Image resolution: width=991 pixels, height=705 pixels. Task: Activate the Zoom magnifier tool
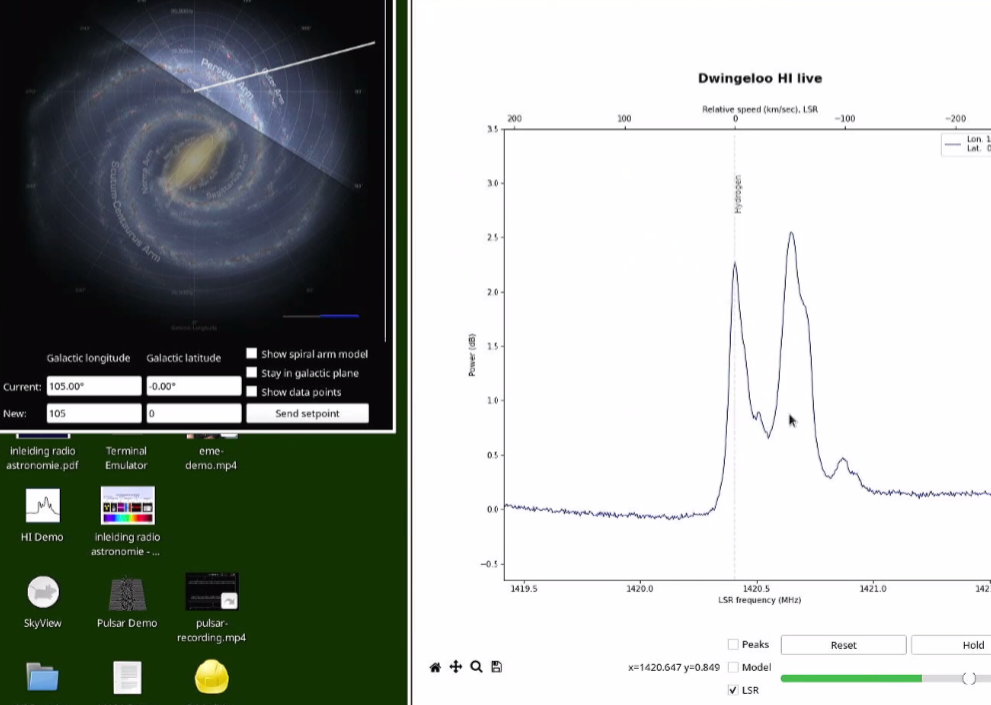477,667
